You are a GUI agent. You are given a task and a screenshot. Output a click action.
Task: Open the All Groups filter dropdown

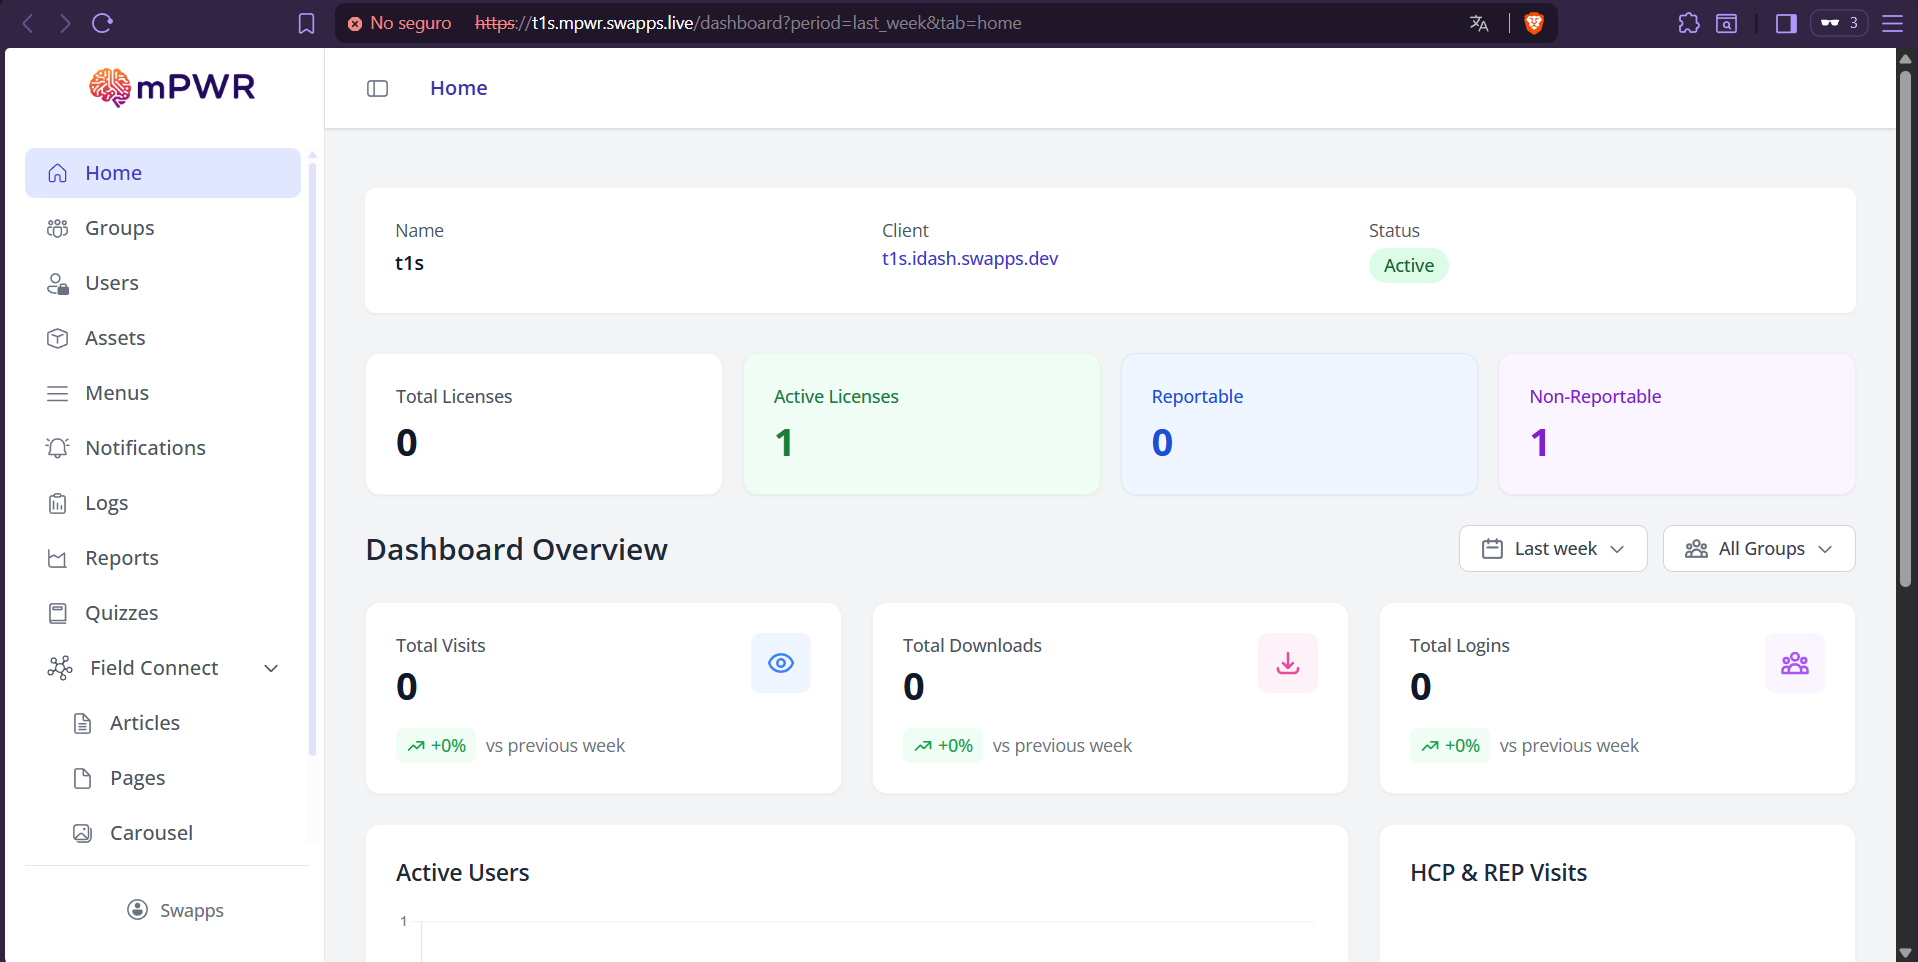(1758, 548)
